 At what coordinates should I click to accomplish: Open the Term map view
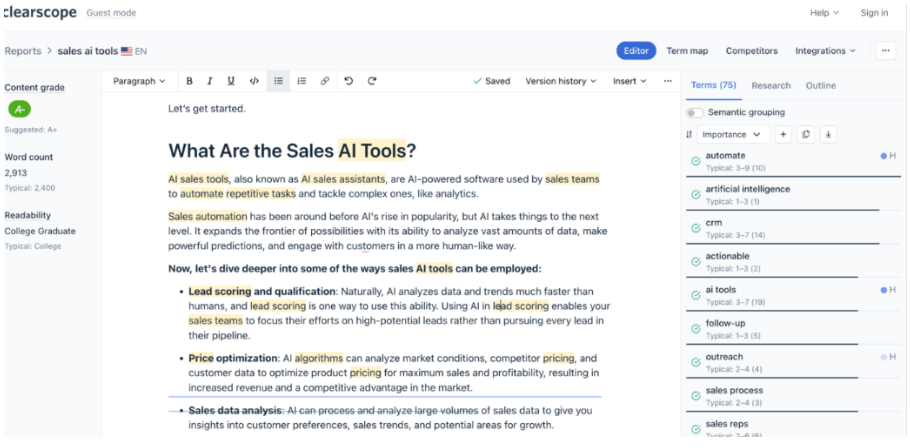[687, 51]
